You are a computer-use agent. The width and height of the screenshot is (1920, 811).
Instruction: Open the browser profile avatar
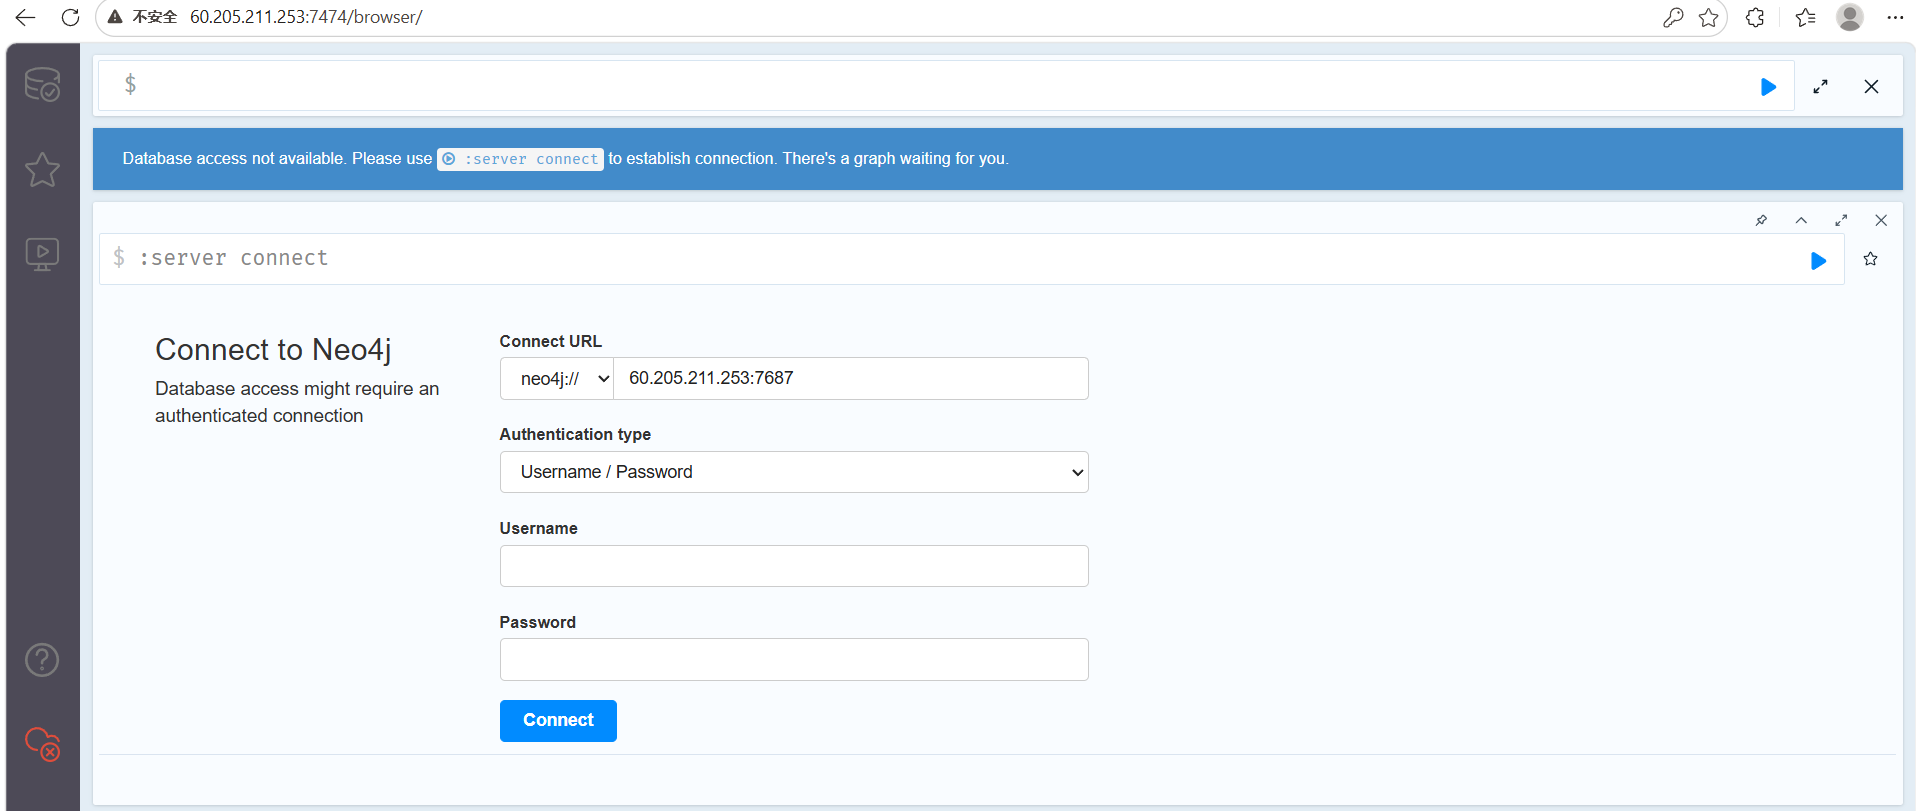[x=1850, y=17]
